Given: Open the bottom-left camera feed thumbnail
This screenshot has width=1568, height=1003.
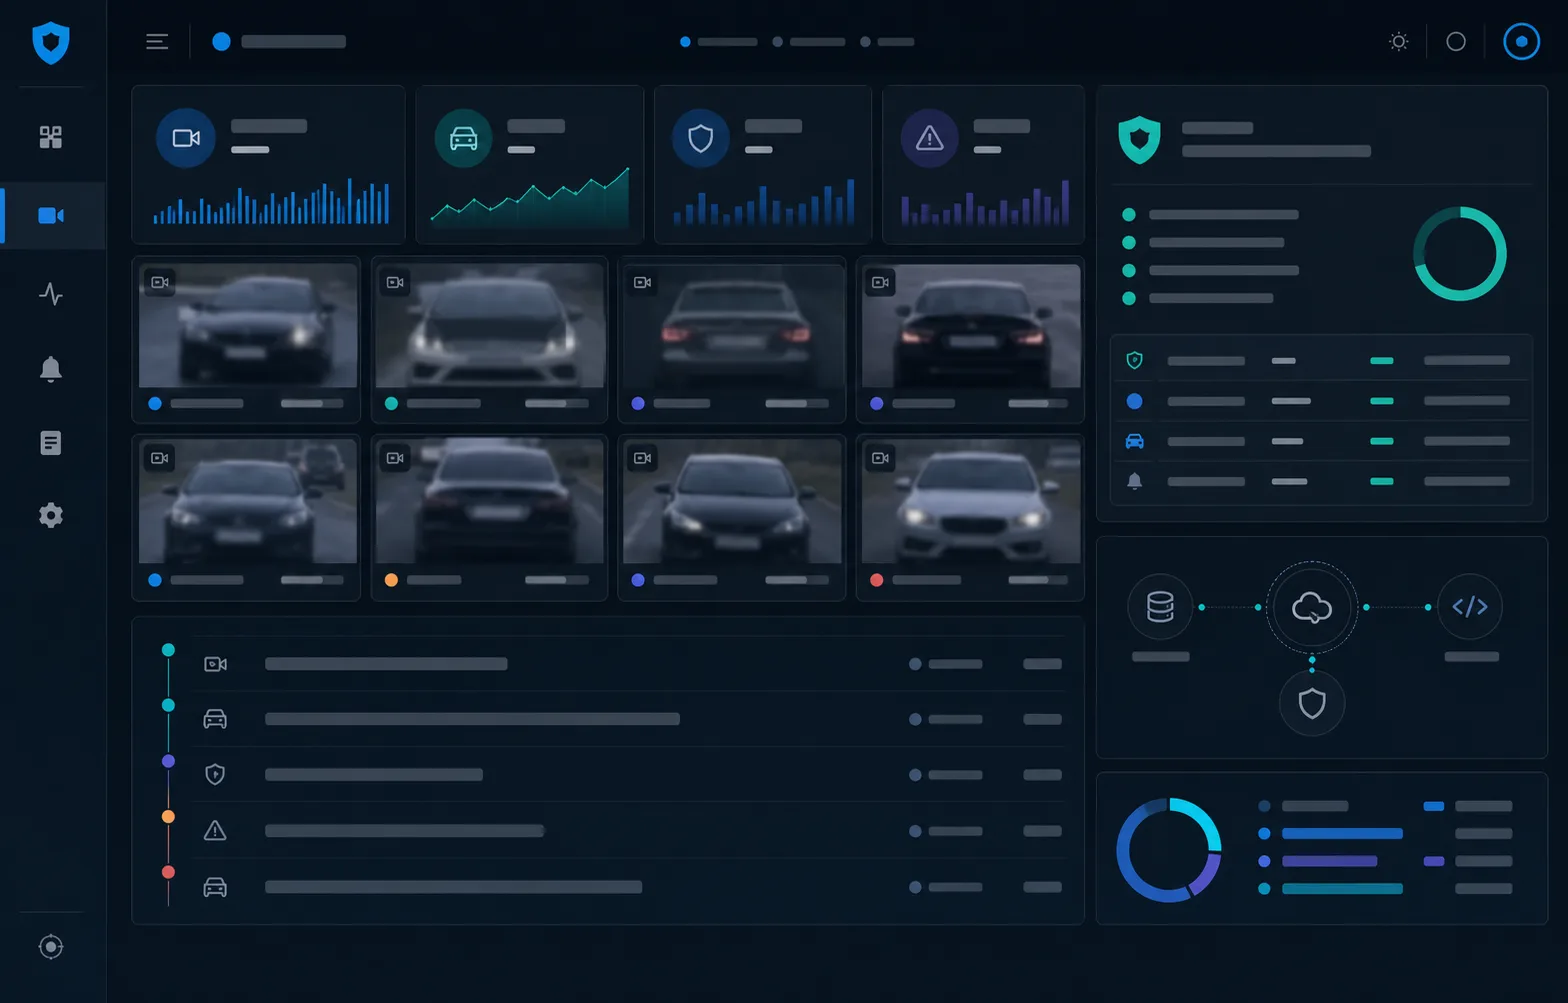Looking at the screenshot, I should point(248,501).
